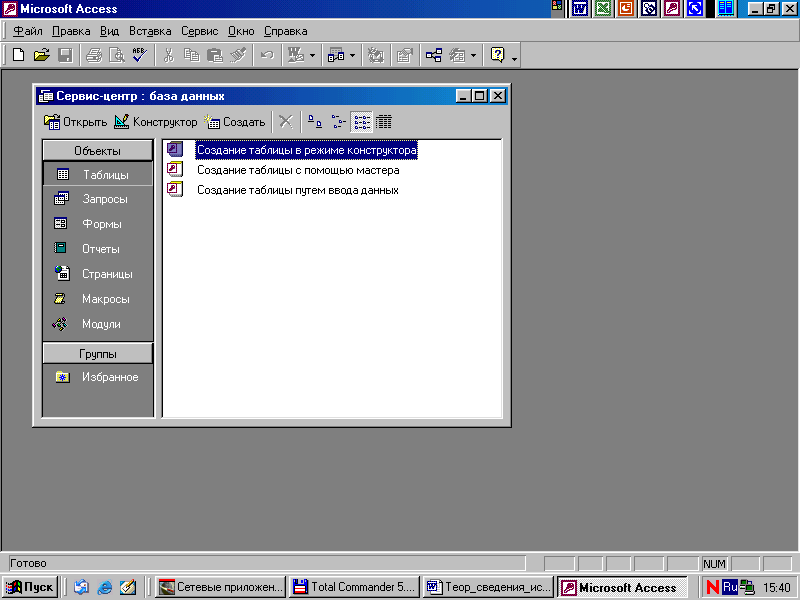800x600 pixels.
Task: Click the Ru language indicator in tray
Action: click(730, 587)
